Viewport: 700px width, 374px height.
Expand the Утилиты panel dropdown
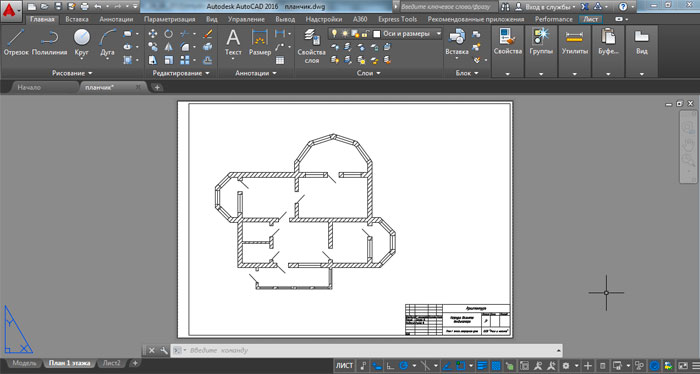point(574,74)
